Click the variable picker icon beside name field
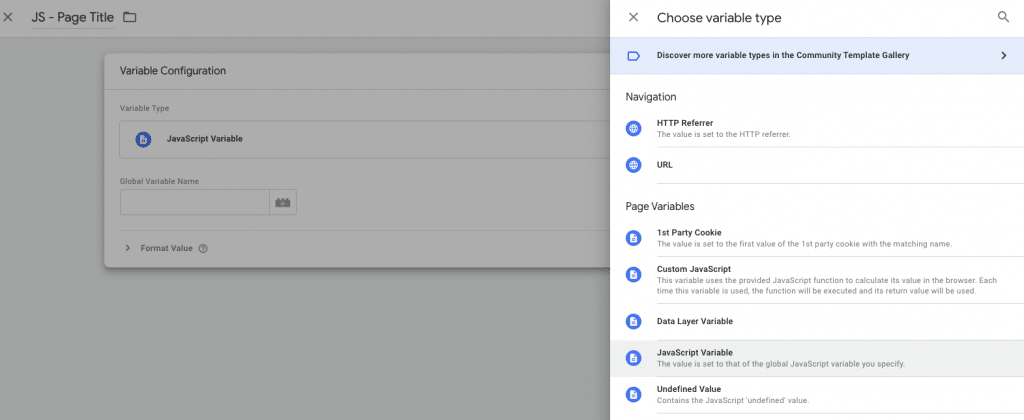The height and width of the screenshot is (420, 1024). point(283,203)
